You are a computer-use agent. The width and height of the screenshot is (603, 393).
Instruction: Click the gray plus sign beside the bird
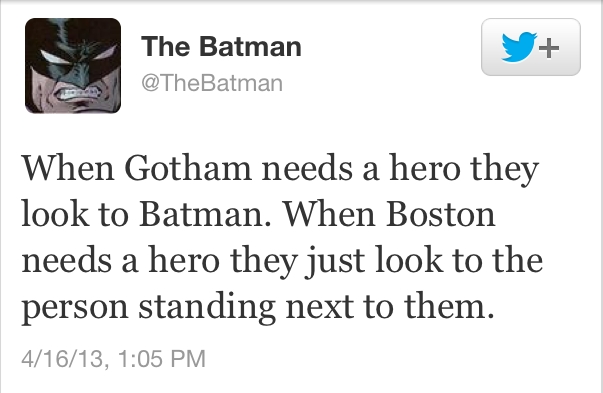coord(549,48)
